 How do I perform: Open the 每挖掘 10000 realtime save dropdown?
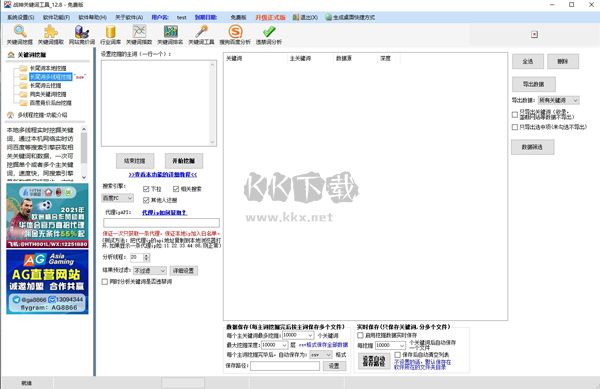390,345
